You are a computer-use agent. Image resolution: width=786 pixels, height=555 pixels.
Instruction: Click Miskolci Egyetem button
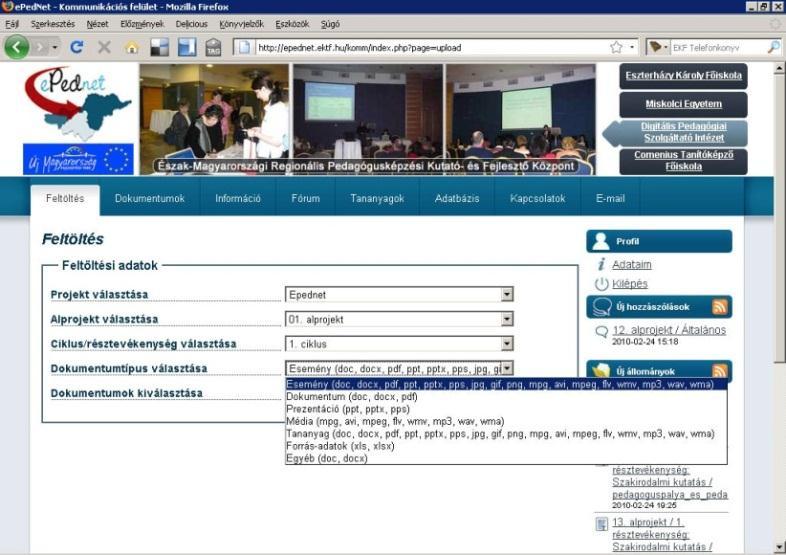[x=683, y=104]
